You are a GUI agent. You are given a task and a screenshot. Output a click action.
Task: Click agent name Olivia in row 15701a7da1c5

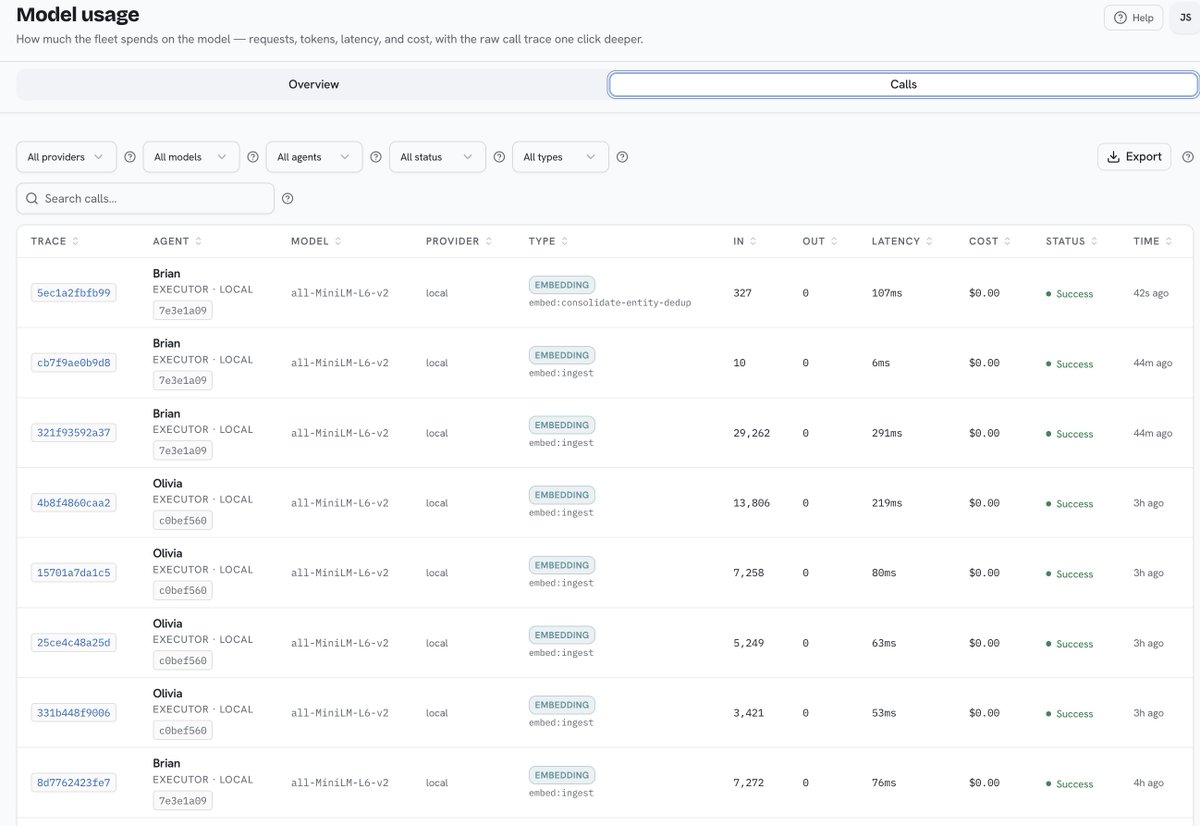click(168, 553)
